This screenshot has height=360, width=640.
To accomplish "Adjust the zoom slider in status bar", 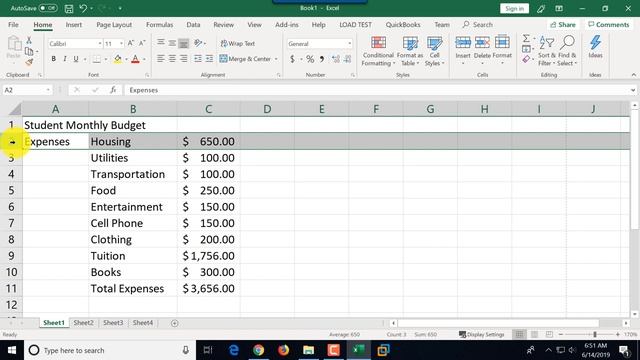I will tap(595, 334).
